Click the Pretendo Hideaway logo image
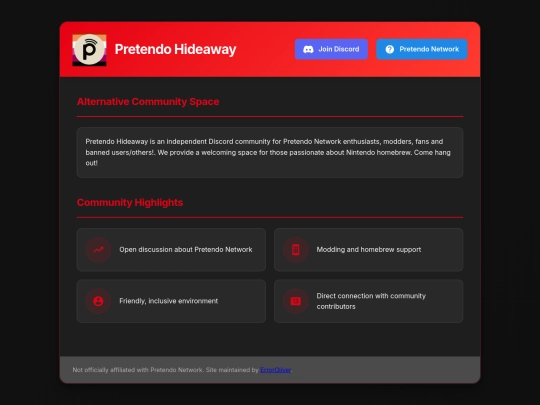Viewport: 540px width, 405px height. pos(89,50)
